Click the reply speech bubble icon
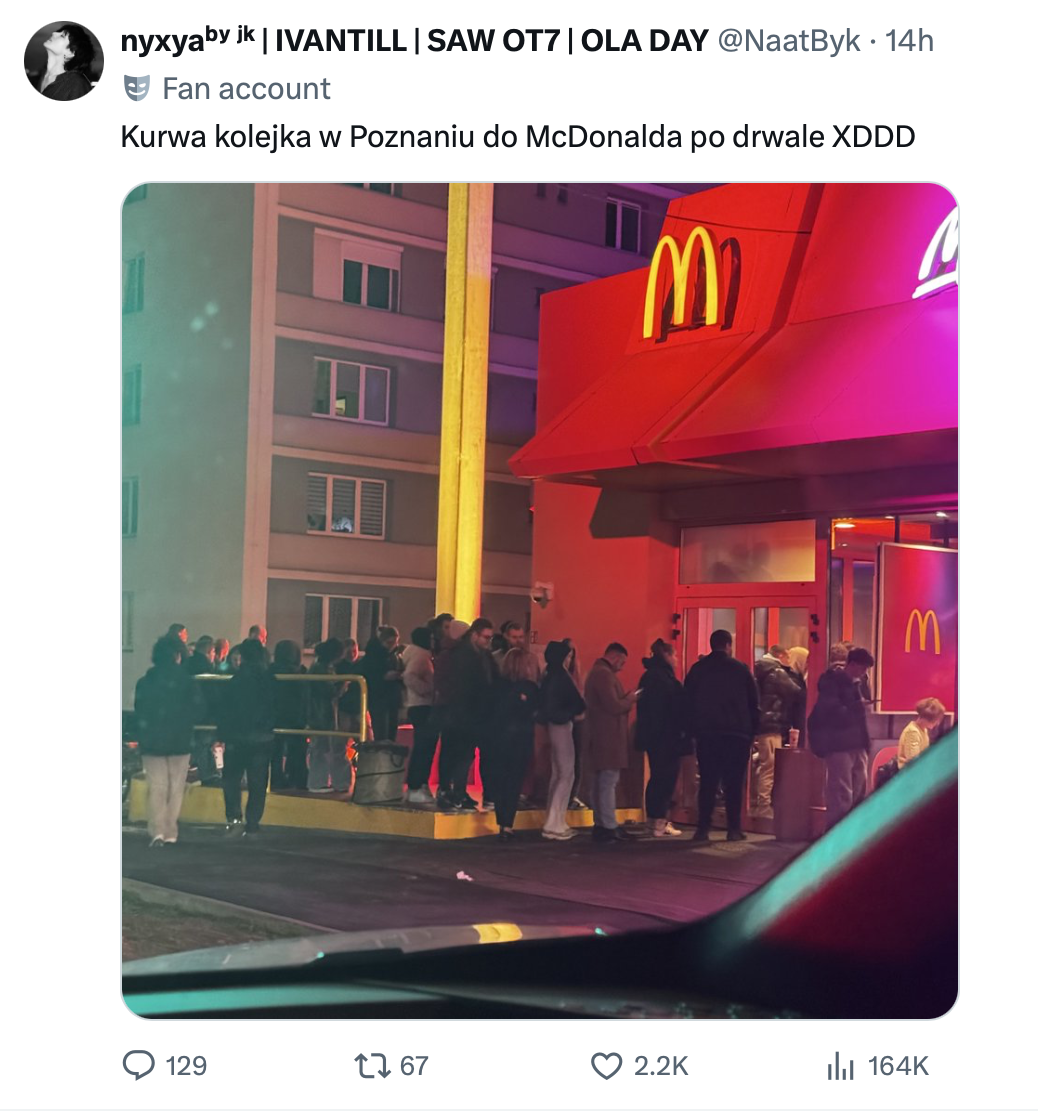The image size is (1038, 1112). [138, 1065]
